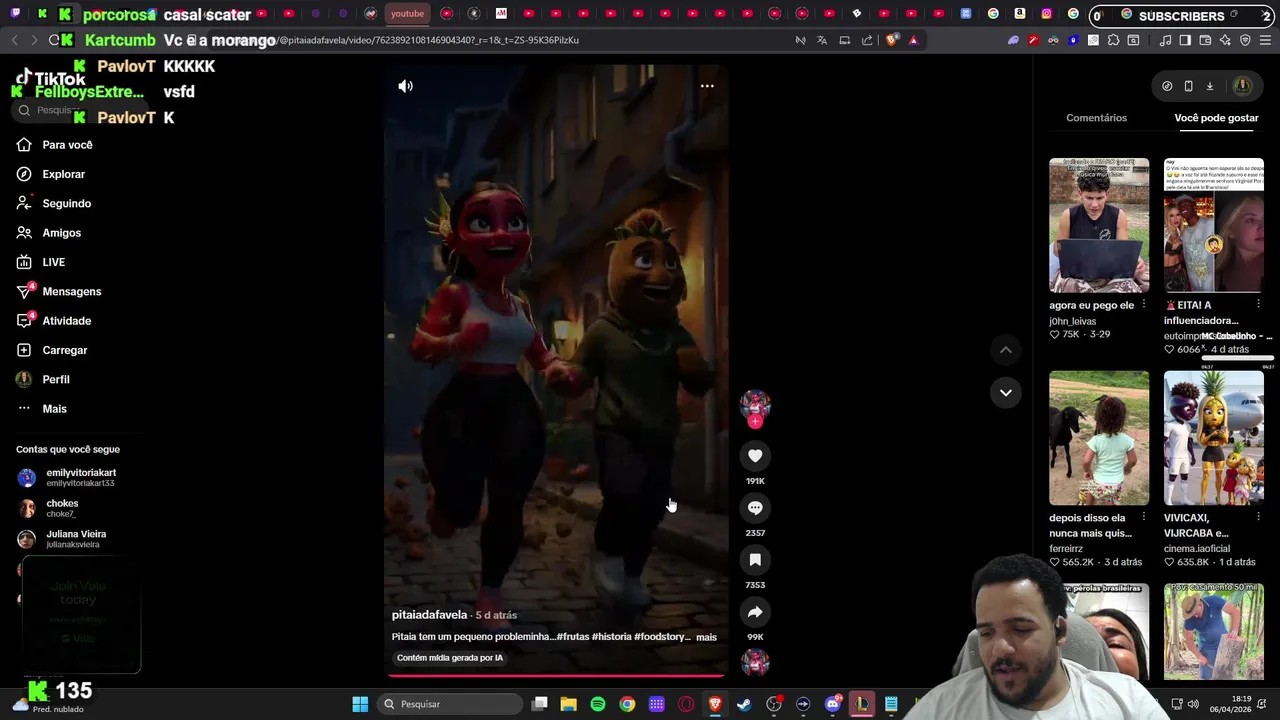This screenshot has width=1280, height=720.
Task: Open emilyvitoriakart followed account
Action: (x=67, y=477)
